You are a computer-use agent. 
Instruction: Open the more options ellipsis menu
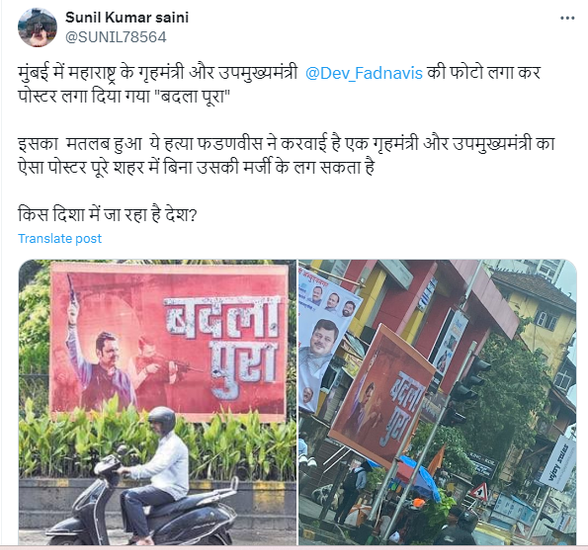pyautogui.click(x=567, y=18)
